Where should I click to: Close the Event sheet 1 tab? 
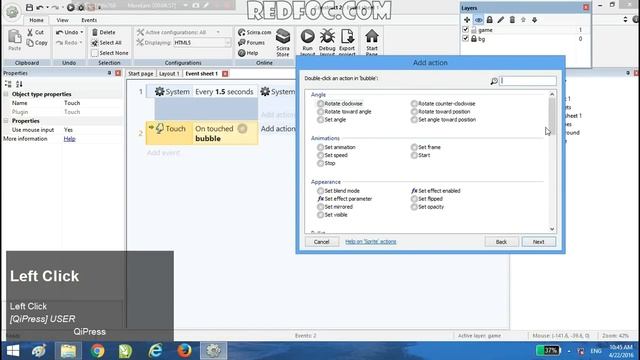pos(225,73)
